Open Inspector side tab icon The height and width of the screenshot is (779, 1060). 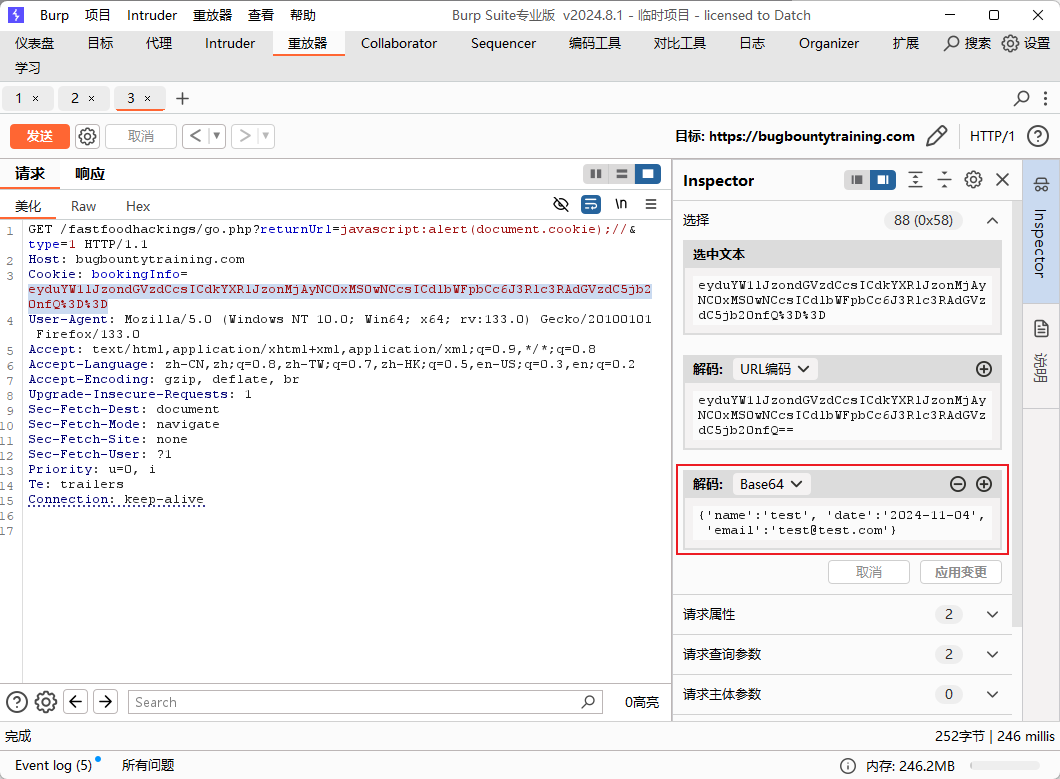1041,184
